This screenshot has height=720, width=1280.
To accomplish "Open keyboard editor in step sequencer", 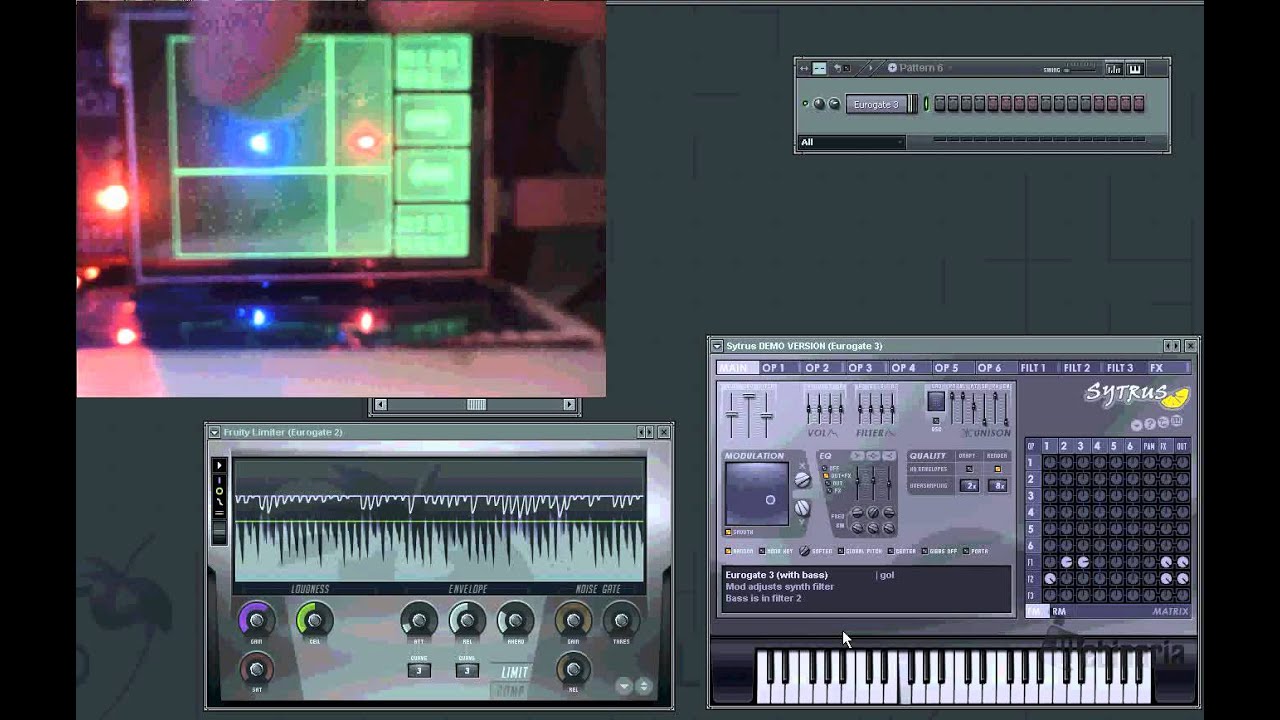I will click(1135, 68).
